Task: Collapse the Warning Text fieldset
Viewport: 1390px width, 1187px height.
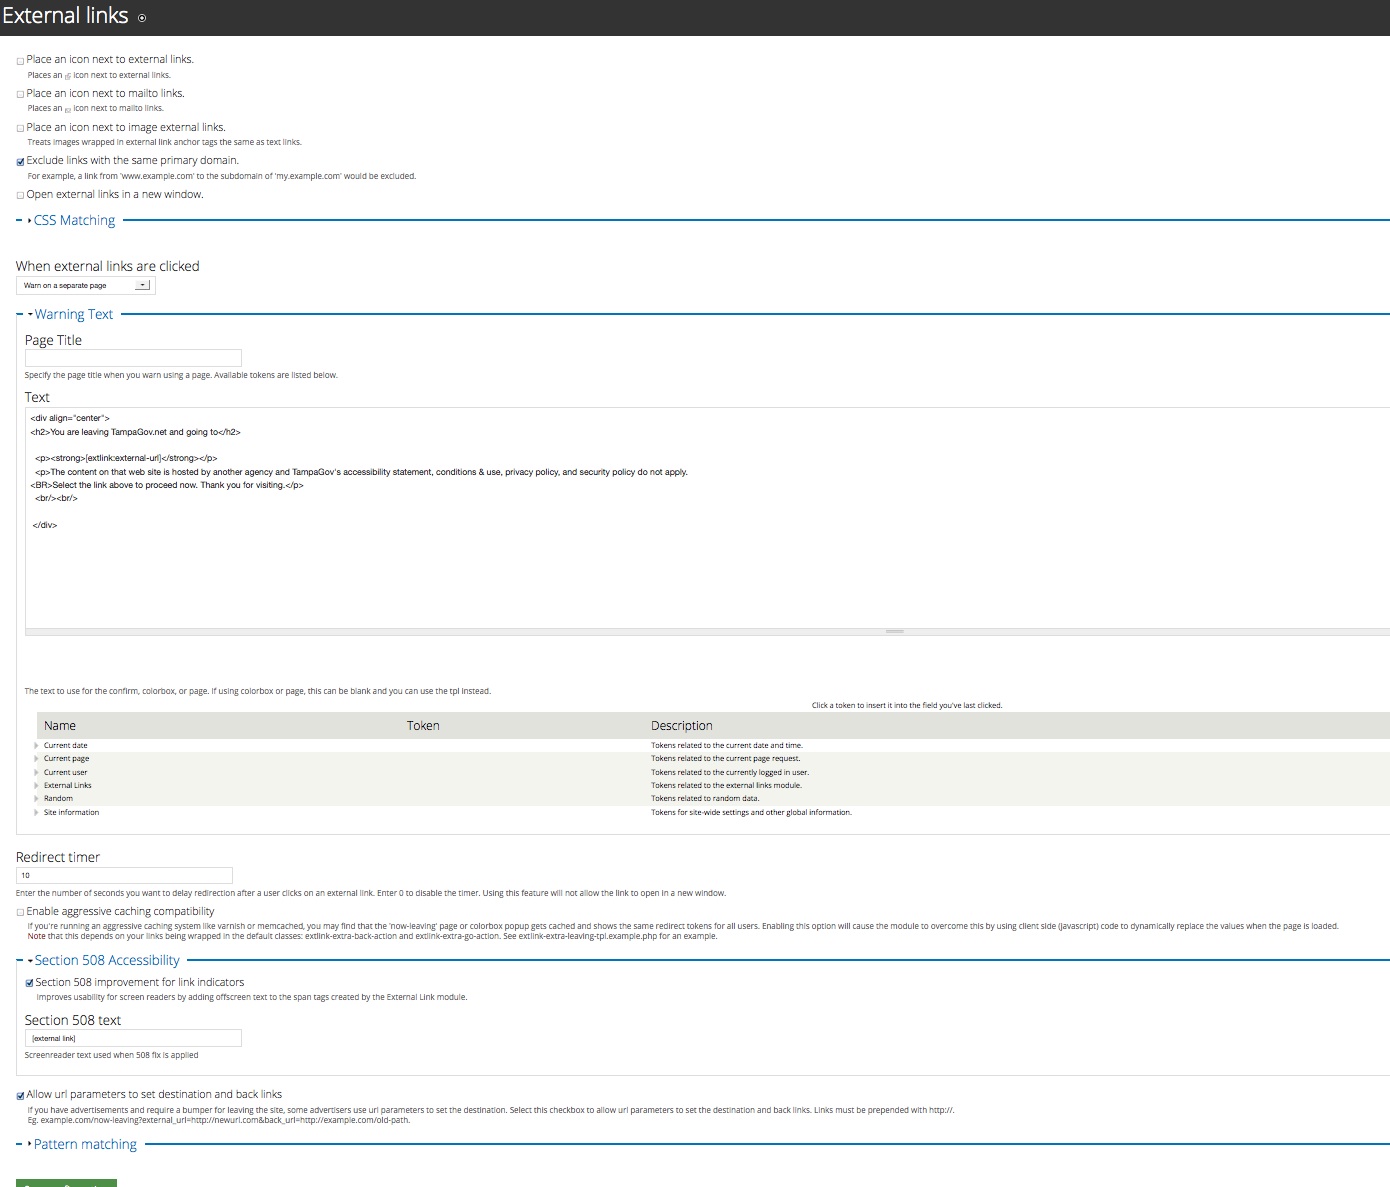Action: click(x=73, y=315)
